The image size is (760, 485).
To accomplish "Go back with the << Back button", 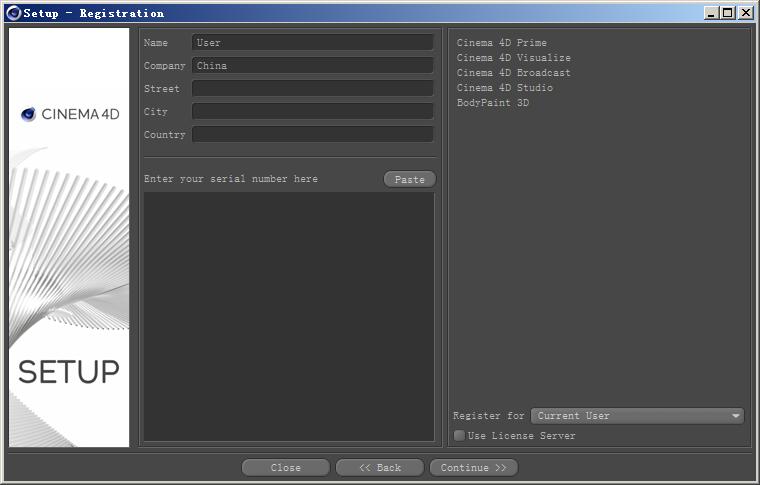I will (380, 468).
